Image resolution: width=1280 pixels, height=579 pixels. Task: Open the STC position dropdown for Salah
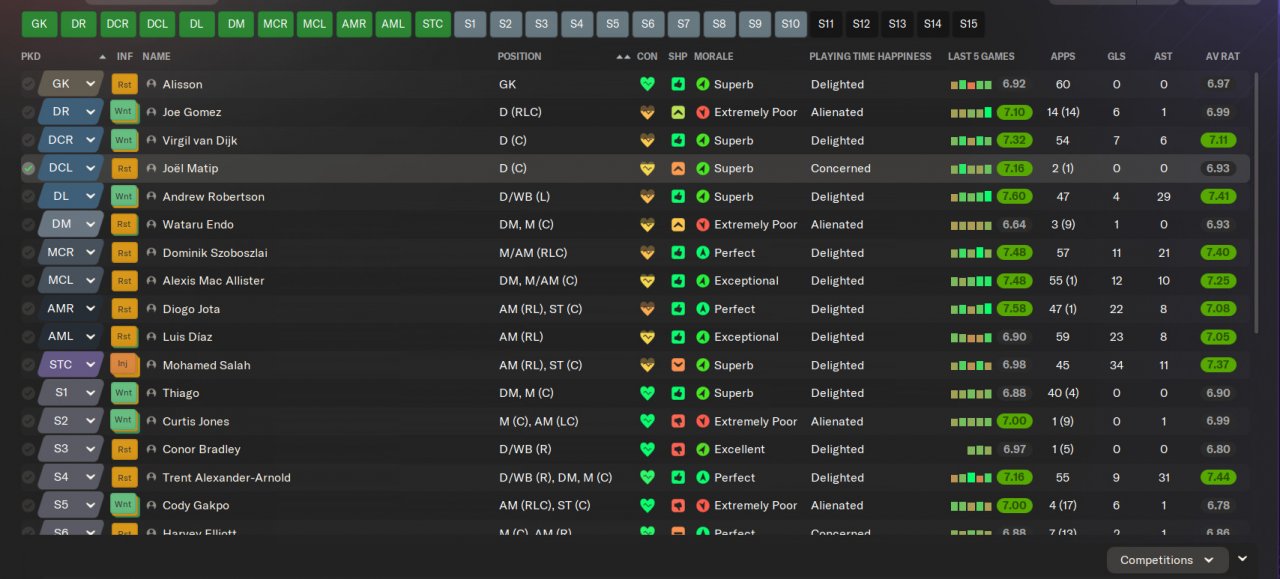(71, 364)
